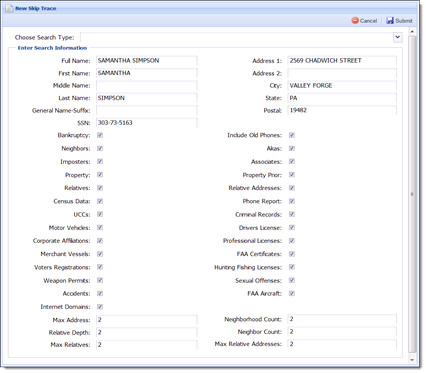Uncheck the Bankruptcy checkbox
The image size is (426, 373).
(100, 135)
